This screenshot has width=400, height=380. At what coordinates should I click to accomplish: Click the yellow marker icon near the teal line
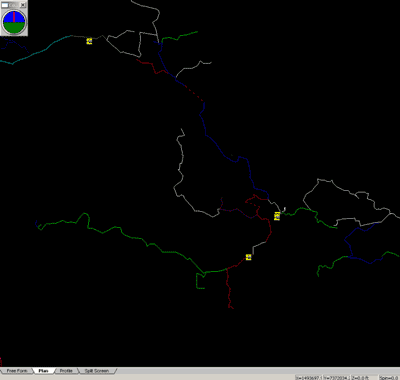click(x=89, y=41)
